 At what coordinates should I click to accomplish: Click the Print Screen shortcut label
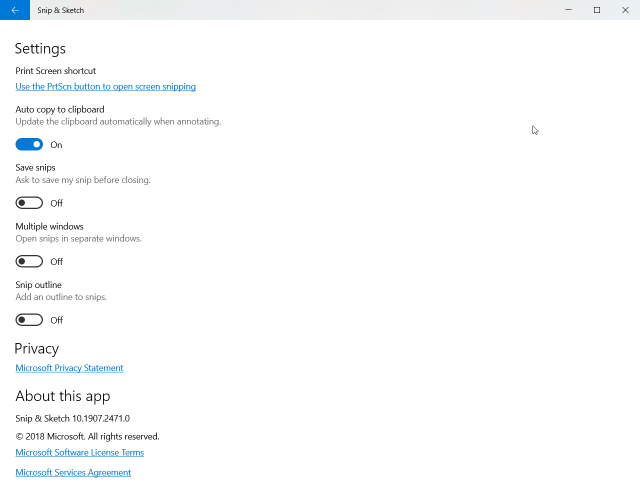tap(56, 71)
